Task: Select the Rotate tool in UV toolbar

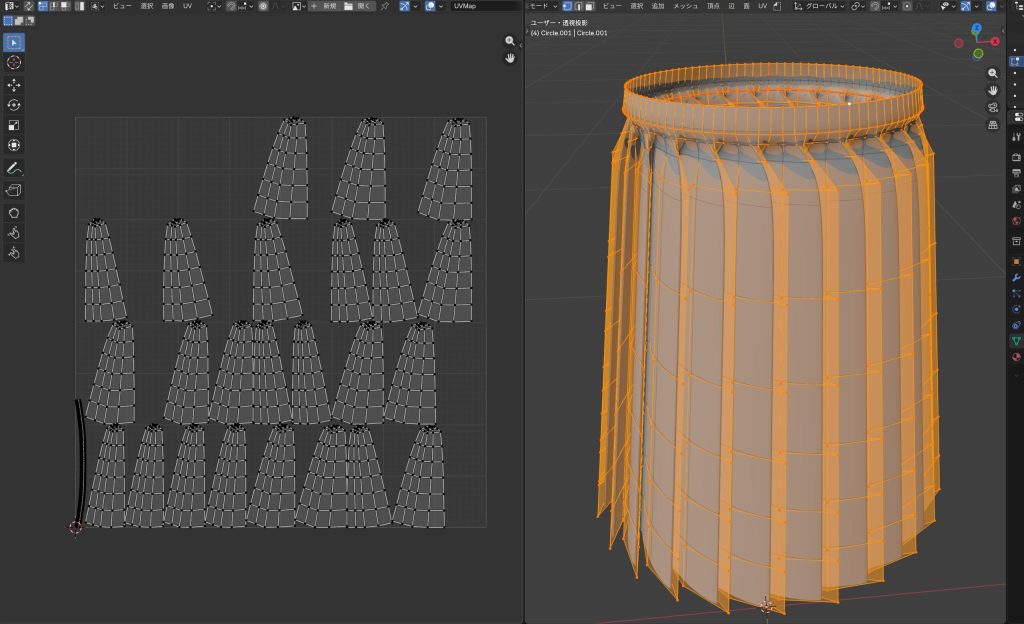Action: tap(14, 105)
